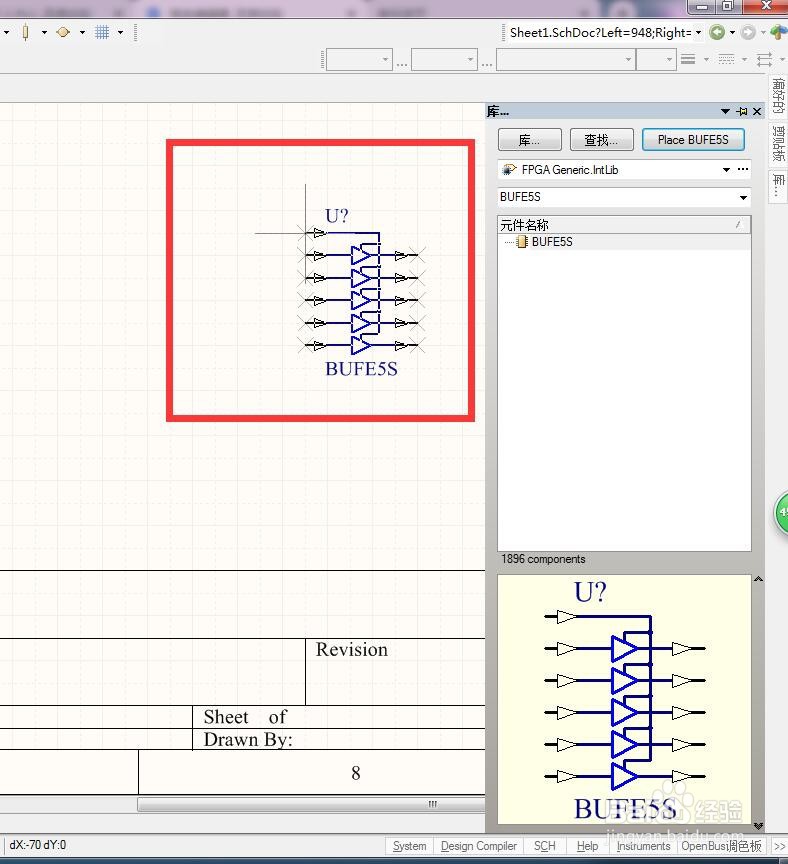Click the Revision title block field

352,650
